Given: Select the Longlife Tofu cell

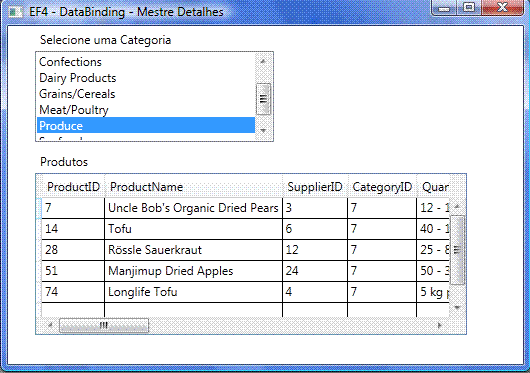Looking at the screenshot, I should (x=193, y=292).
